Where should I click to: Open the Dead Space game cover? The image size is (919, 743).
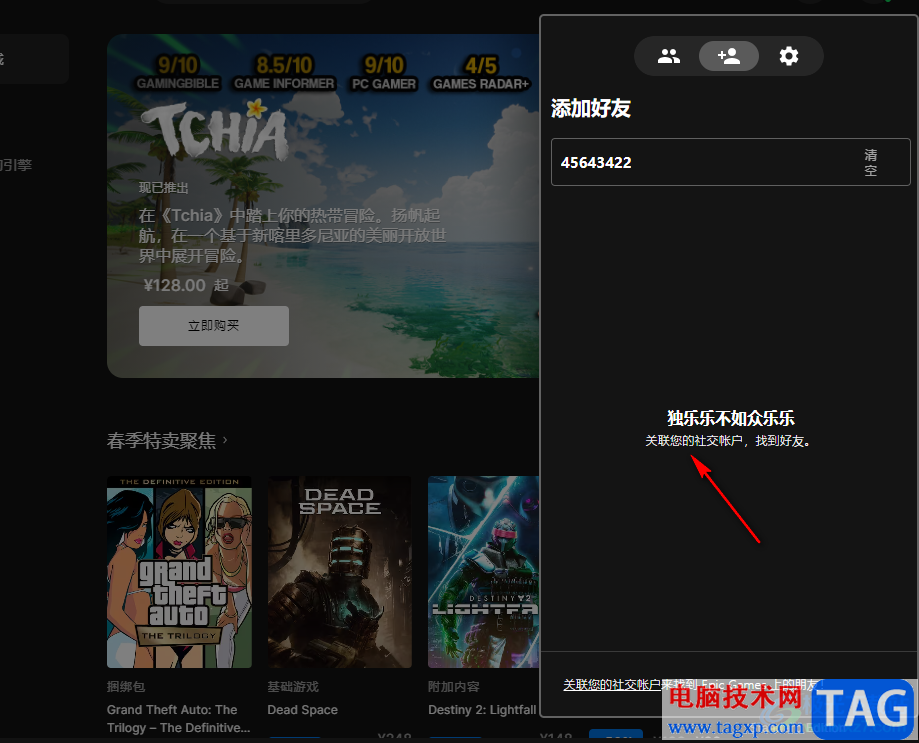(x=340, y=572)
